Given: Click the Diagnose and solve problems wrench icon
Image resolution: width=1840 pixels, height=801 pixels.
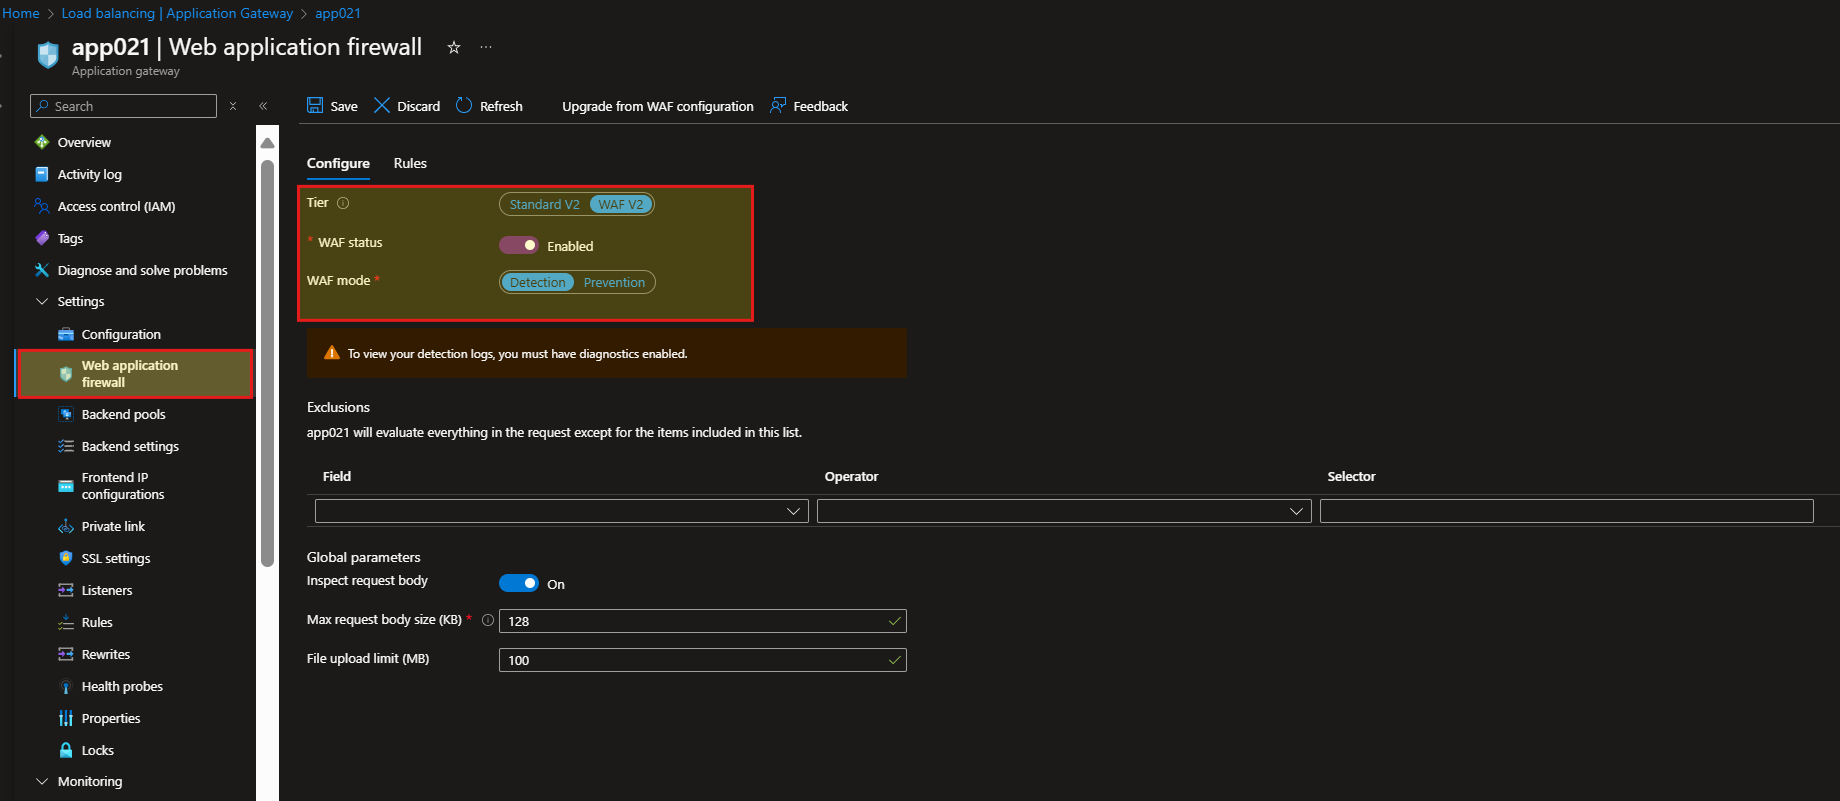Looking at the screenshot, I should tap(42, 270).
